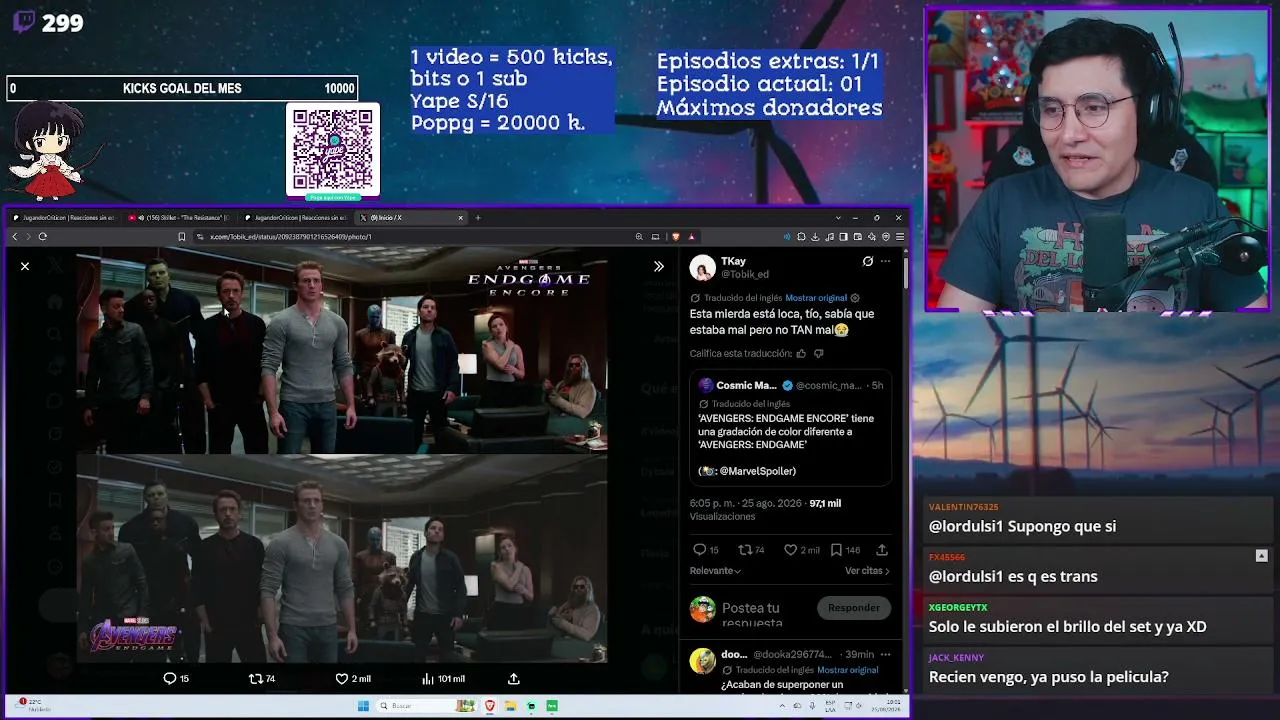Click the zoom magnifier icon in address bar
Screen dimensions: 1280x720
pyautogui.click(x=639, y=237)
